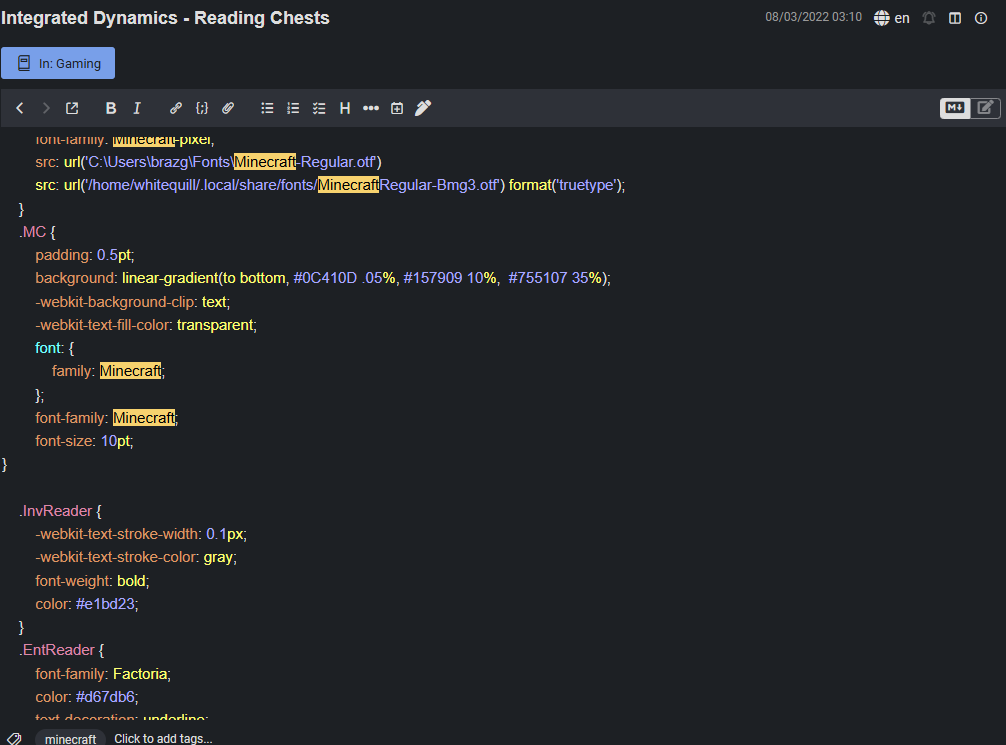Insert a hyperlink
The width and height of the screenshot is (1006, 745).
[x=176, y=108]
